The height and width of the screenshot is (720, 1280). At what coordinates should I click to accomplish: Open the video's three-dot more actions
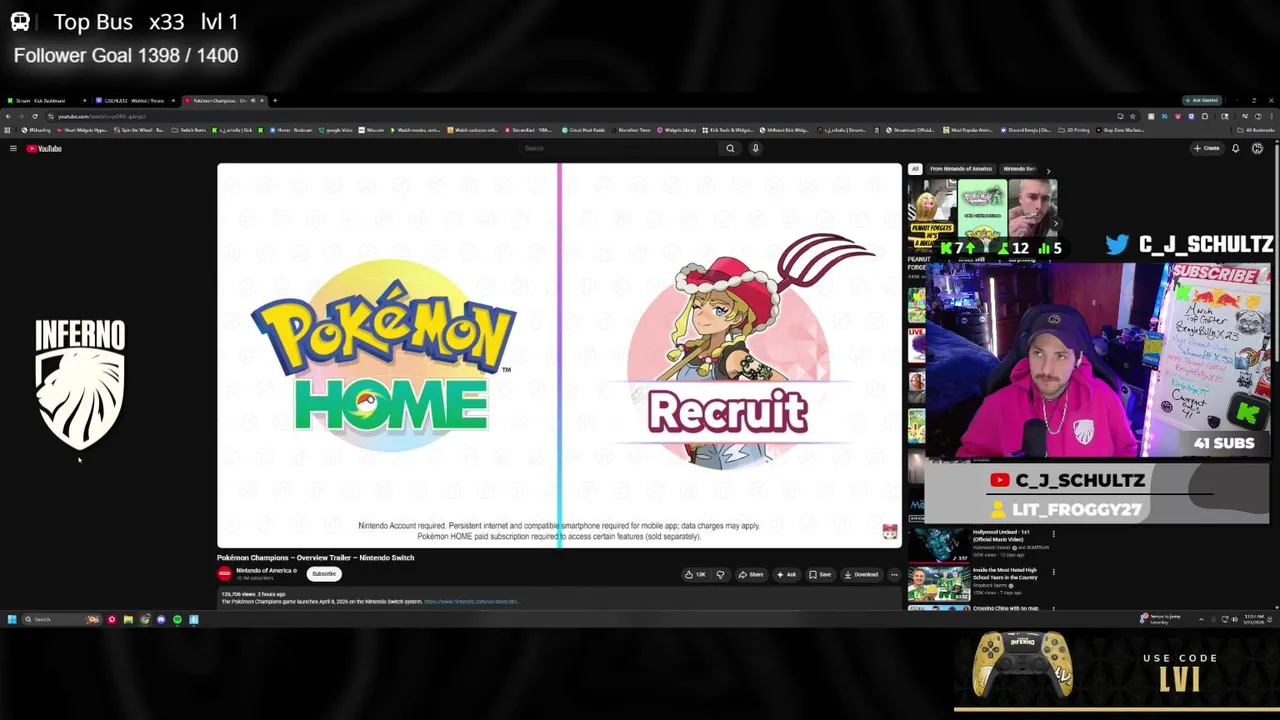(894, 575)
